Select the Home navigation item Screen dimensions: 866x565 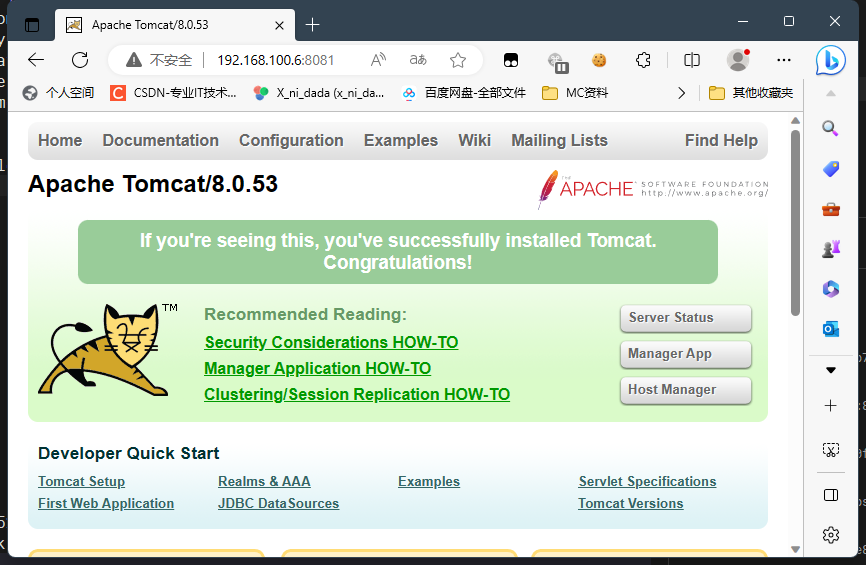[60, 141]
